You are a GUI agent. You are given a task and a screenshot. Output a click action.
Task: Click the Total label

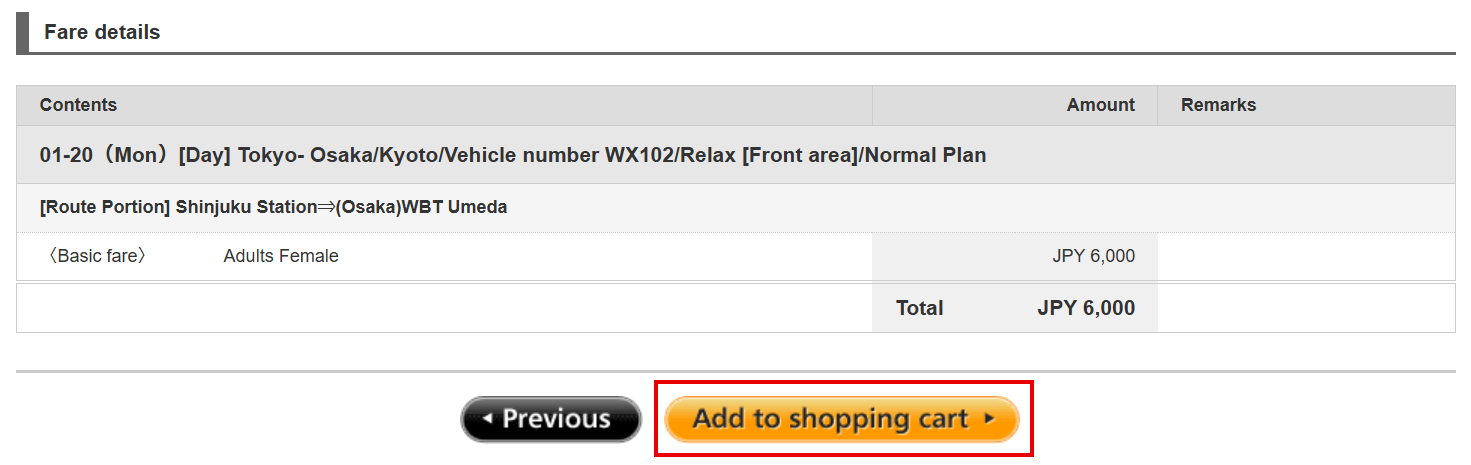[919, 308]
